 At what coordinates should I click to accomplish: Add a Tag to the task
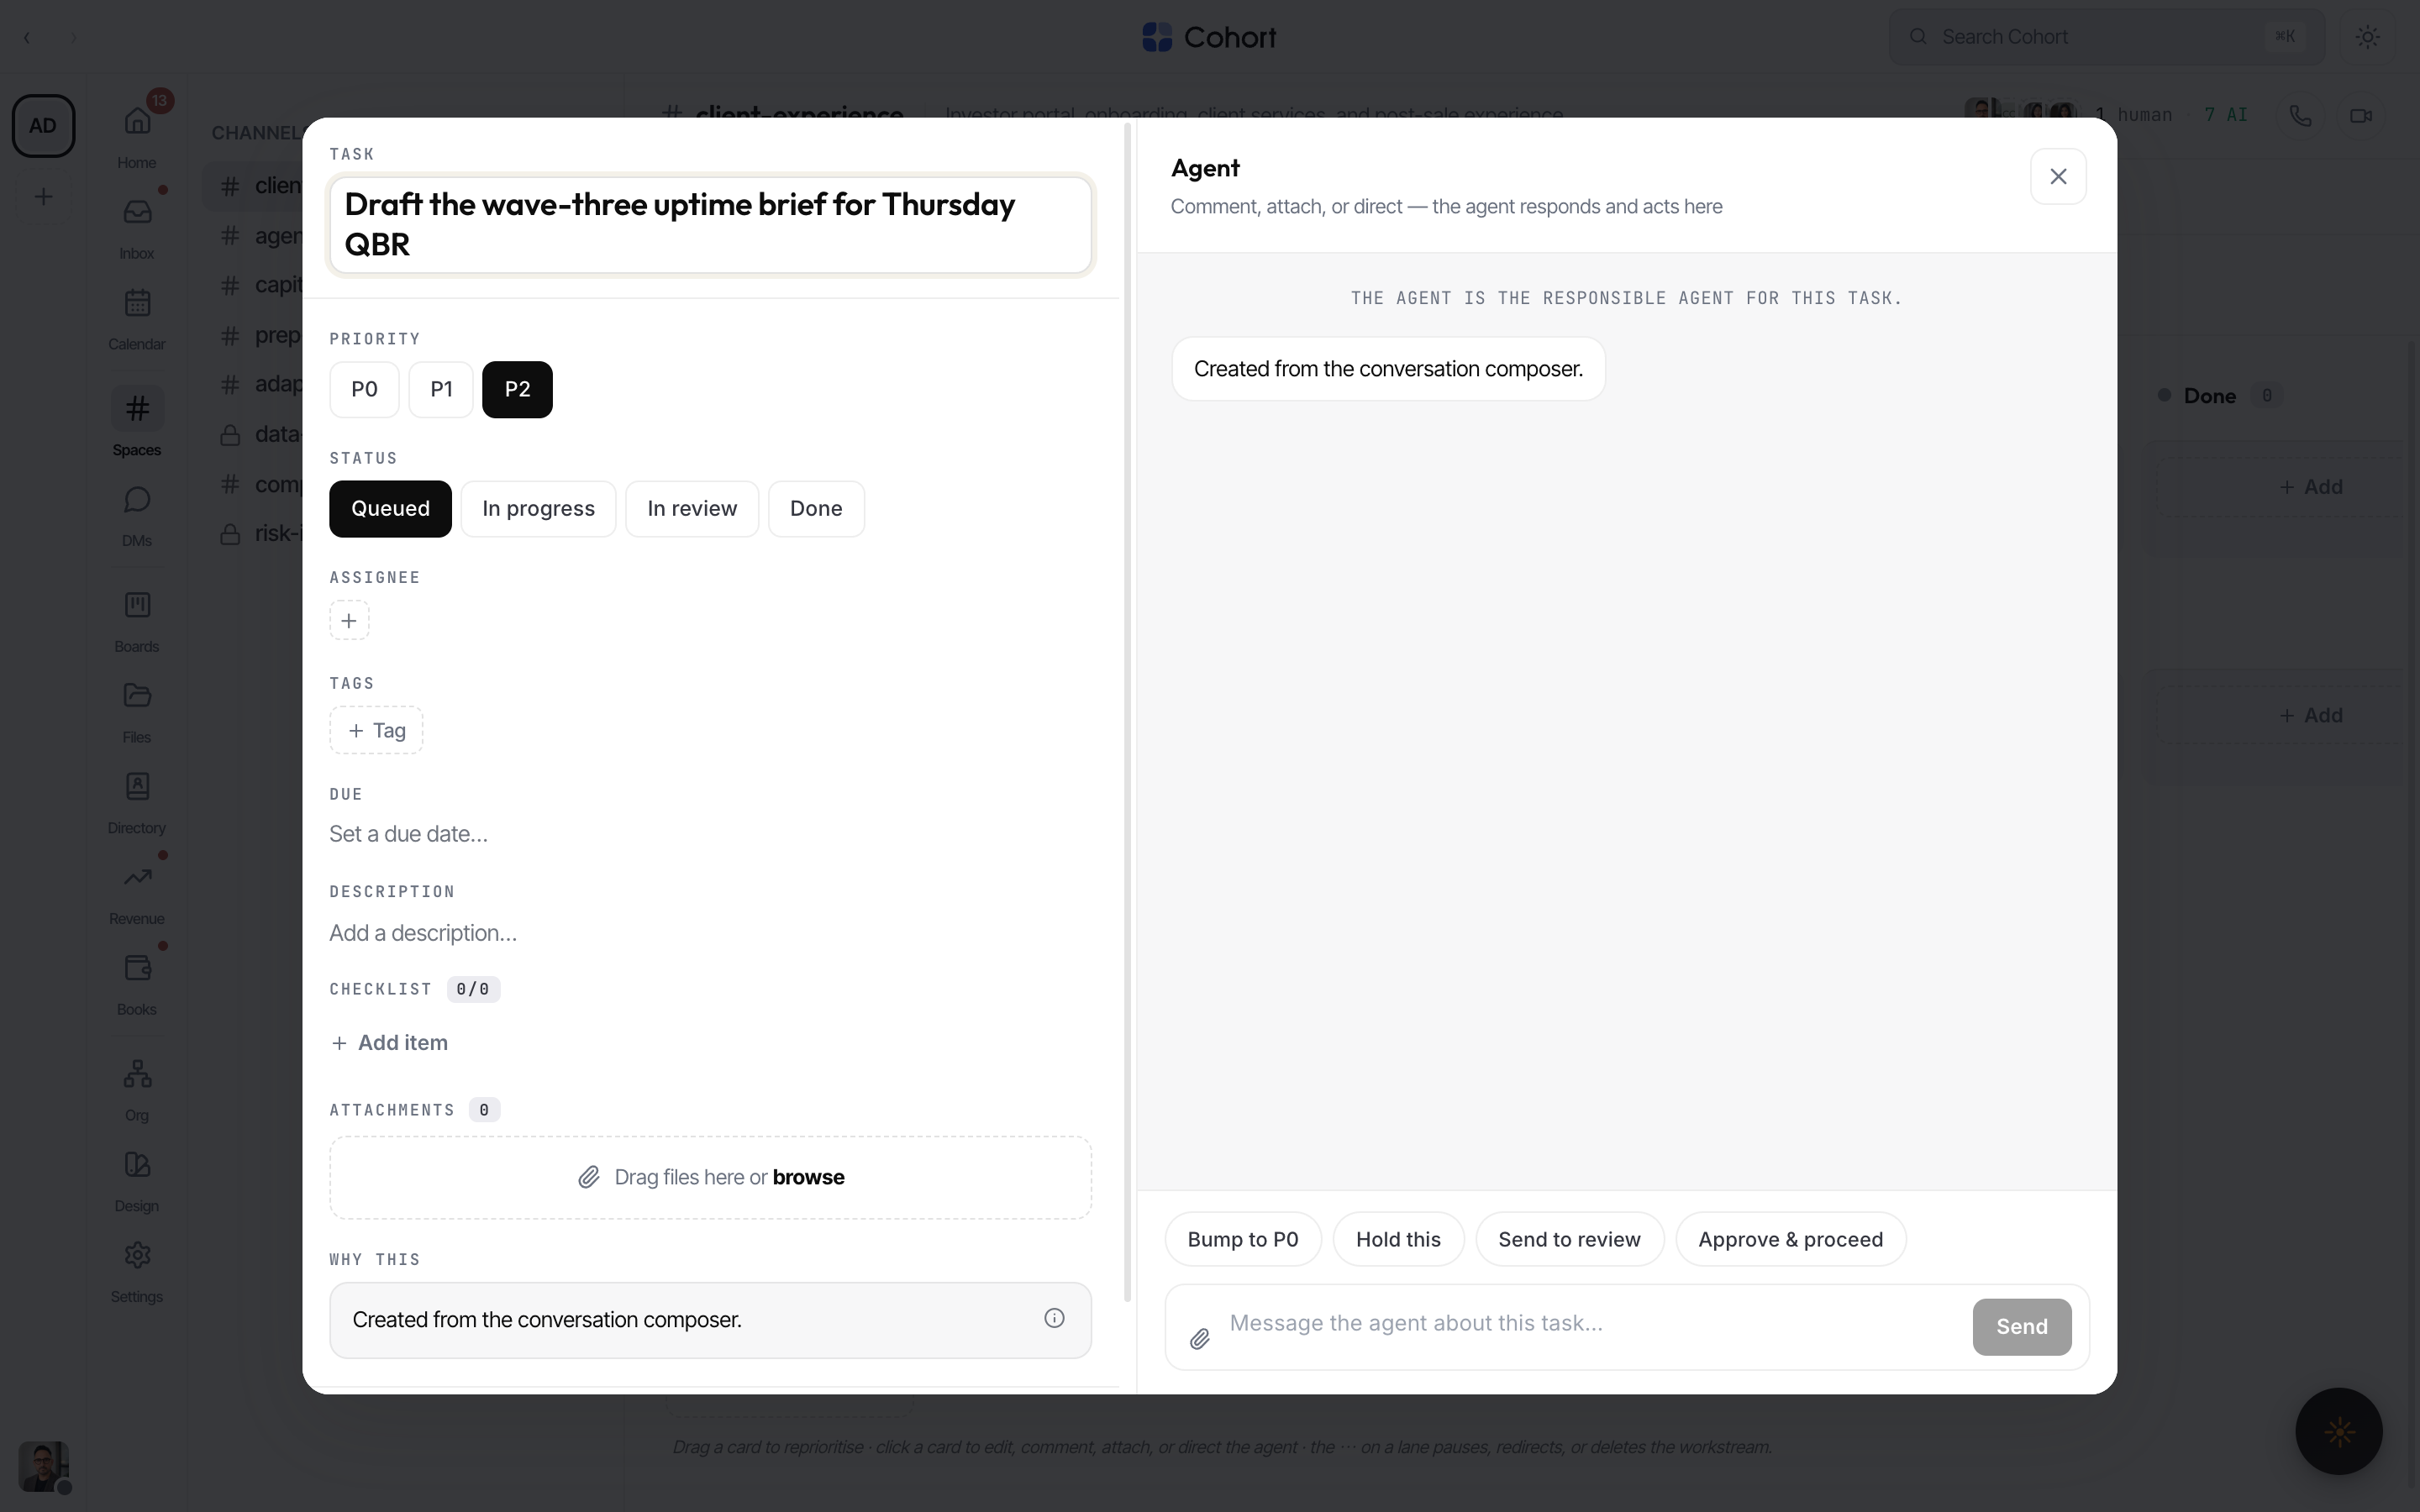tap(376, 731)
